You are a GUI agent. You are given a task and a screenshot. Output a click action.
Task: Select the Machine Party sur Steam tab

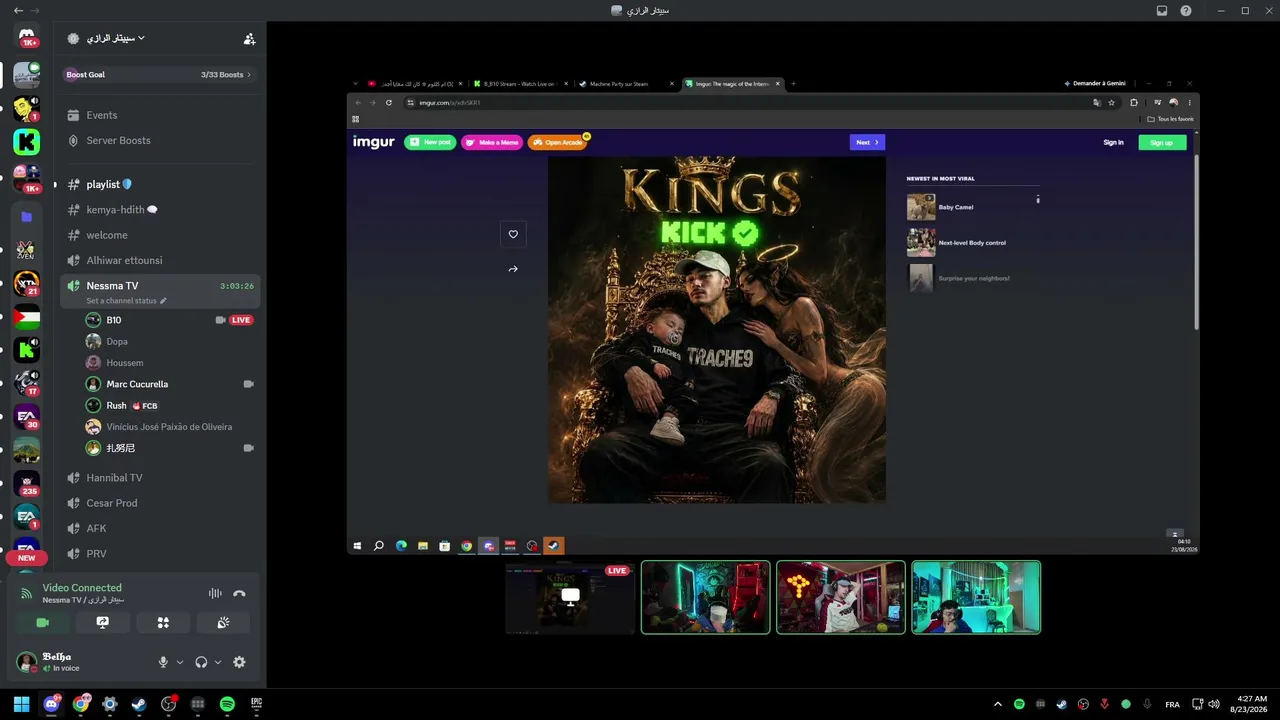(x=626, y=84)
